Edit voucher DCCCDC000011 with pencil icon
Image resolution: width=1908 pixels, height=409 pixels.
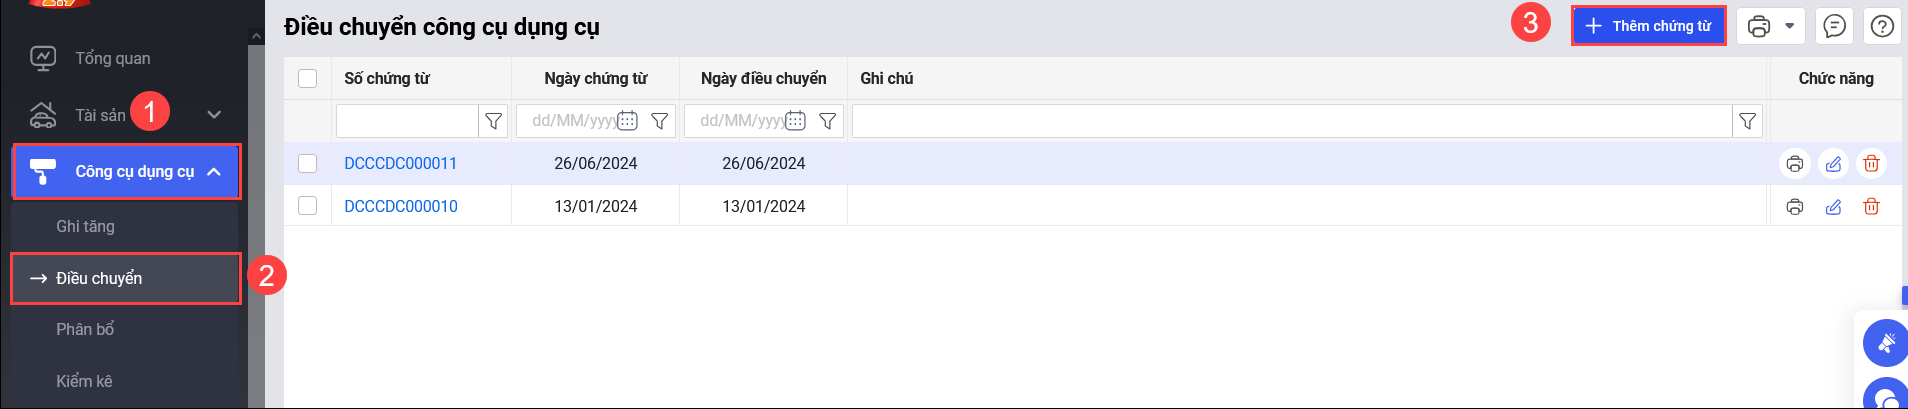click(1833, 164)
